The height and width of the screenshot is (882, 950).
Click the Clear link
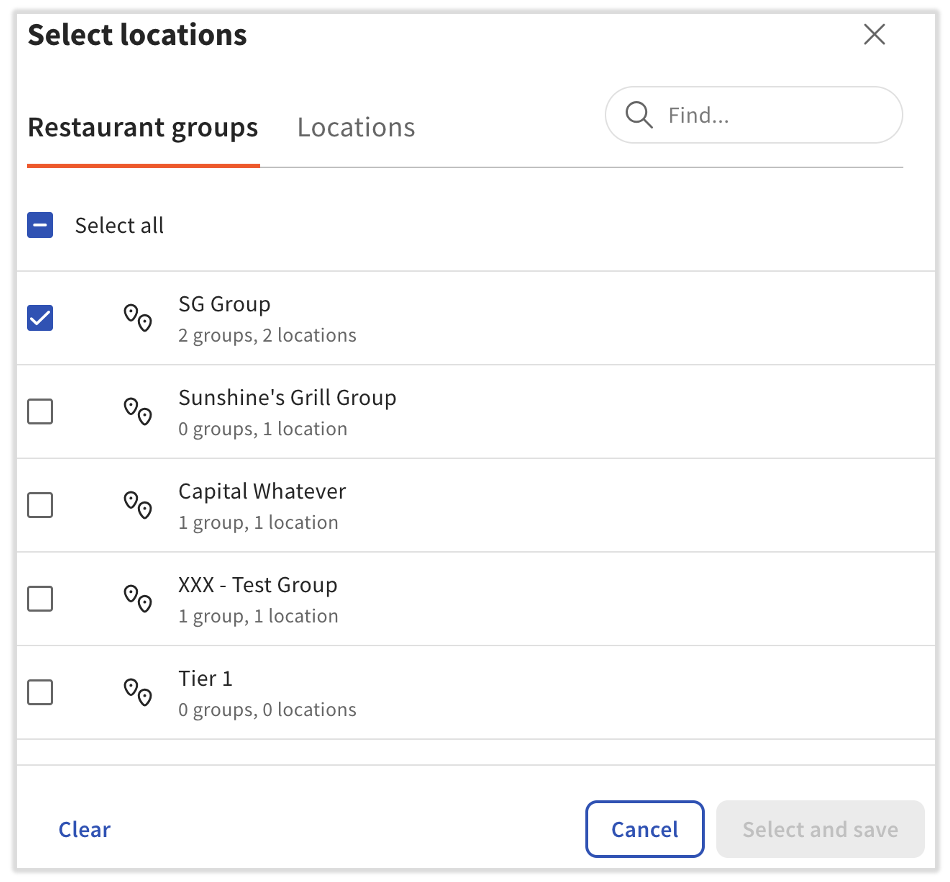pyautogui.click(x=84, y=829)
